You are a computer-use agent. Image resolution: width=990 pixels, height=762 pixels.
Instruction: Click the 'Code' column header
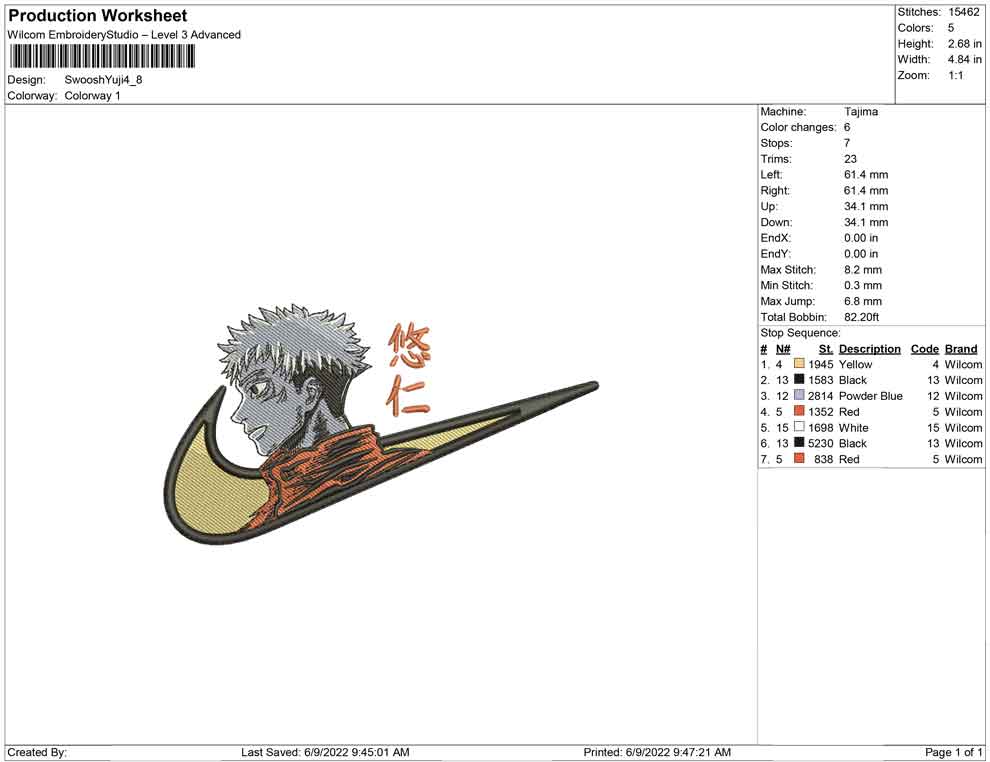pos(924,348)
